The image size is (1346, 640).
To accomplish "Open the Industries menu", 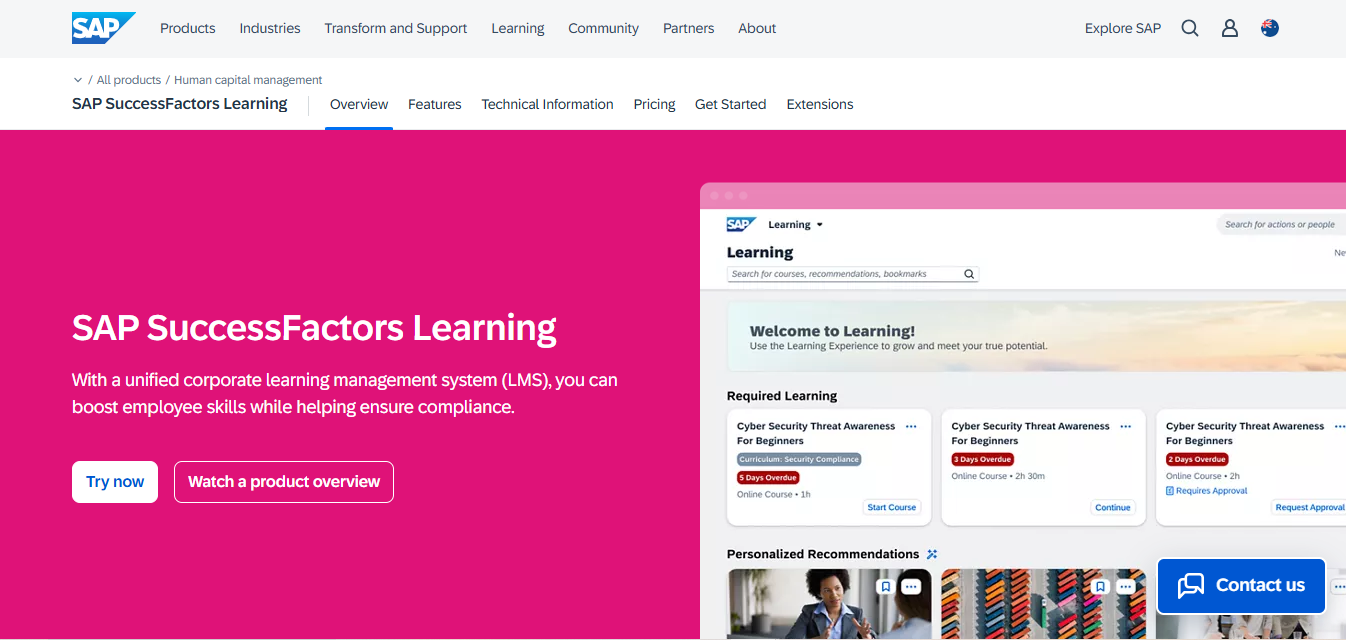I will pyautogui.click(x=270, y=28).
